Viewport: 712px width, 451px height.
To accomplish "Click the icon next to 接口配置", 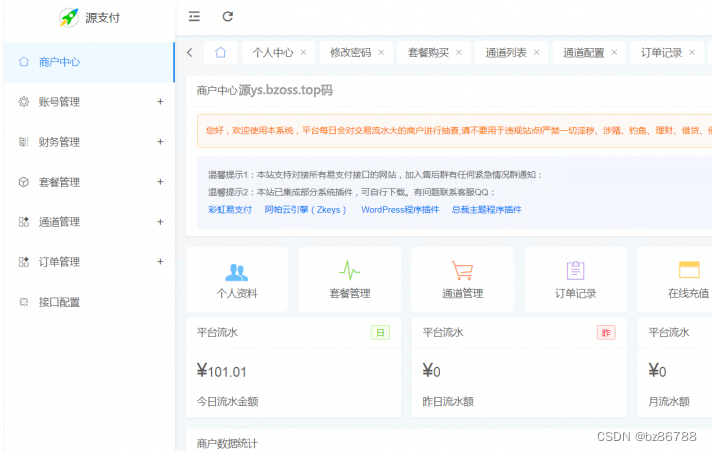I will [x=24, y=302].
